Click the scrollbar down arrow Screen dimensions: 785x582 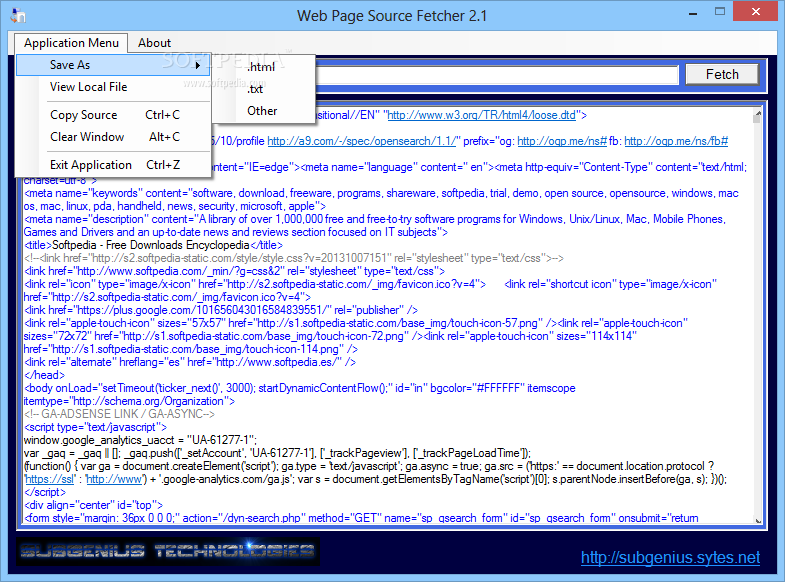[x=757, y=520]
